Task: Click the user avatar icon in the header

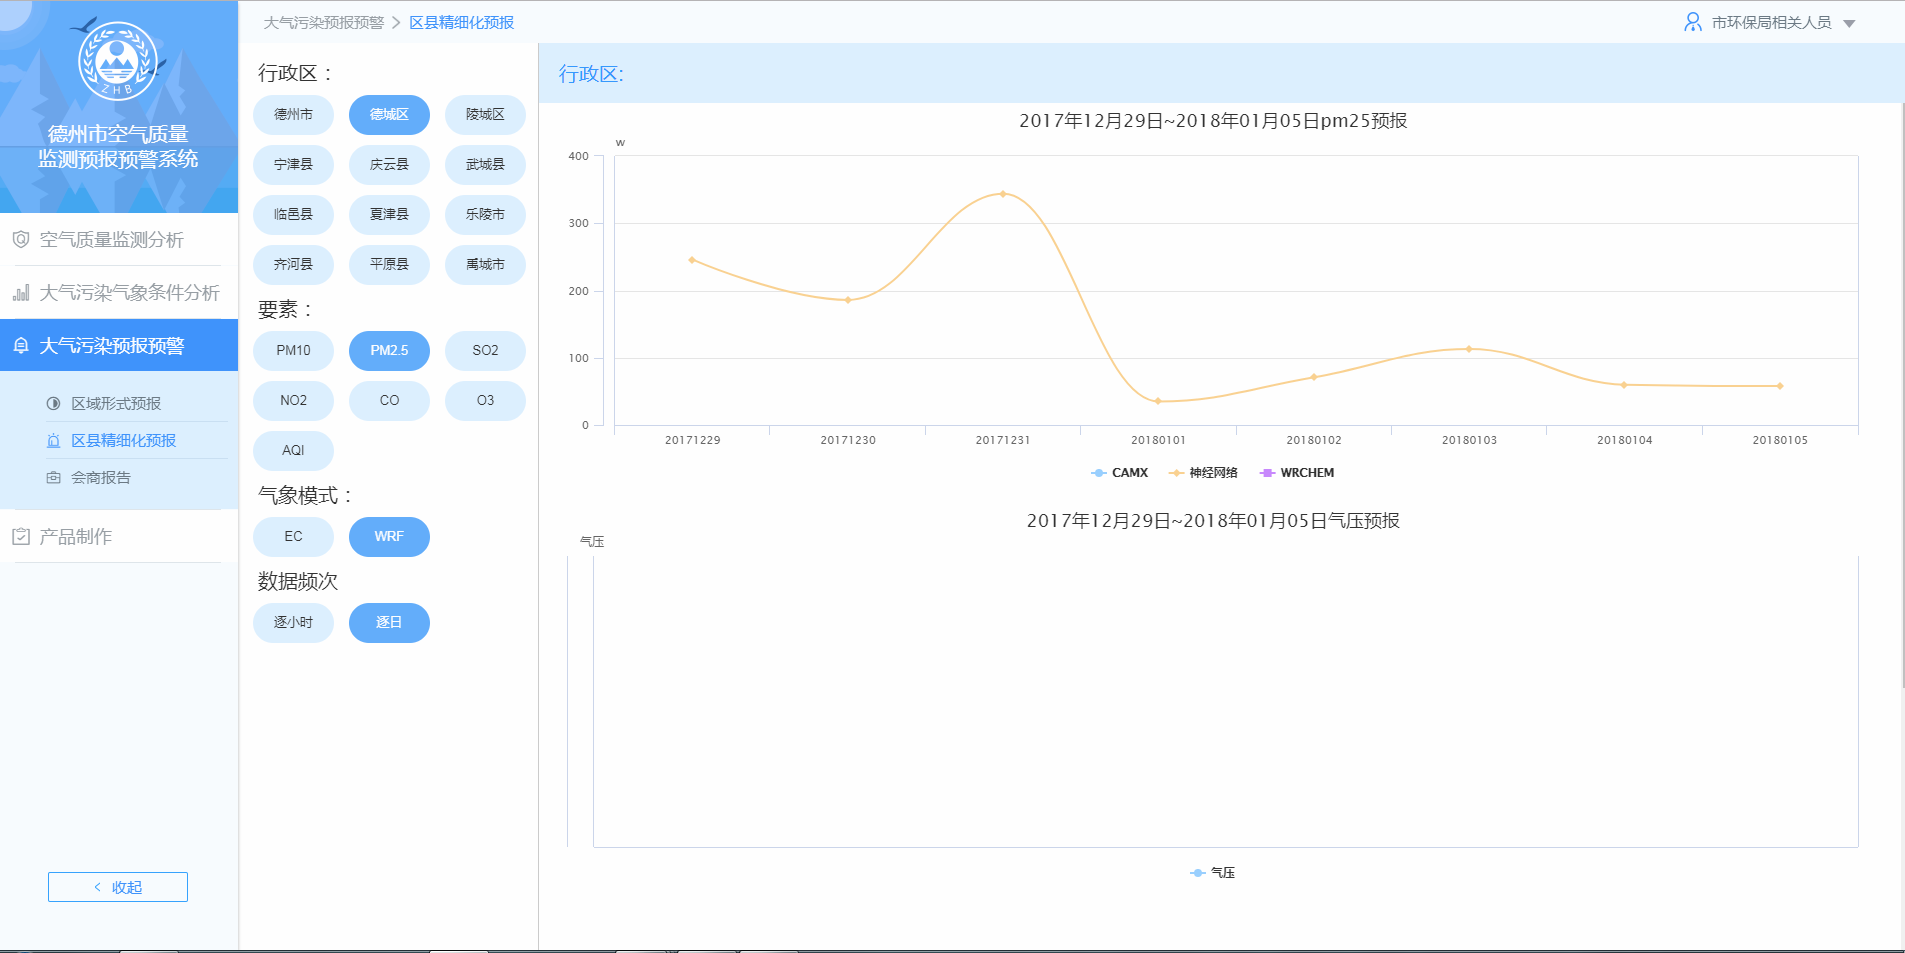Action: 1692,22
